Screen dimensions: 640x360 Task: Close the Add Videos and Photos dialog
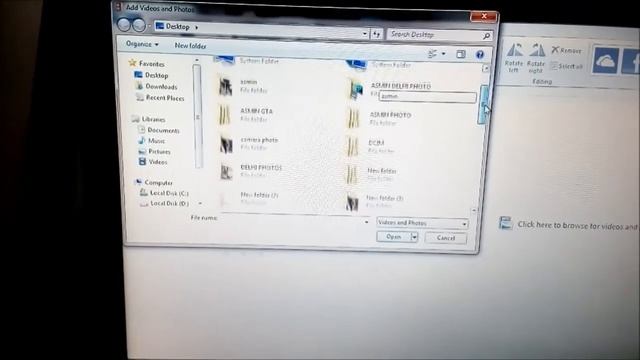coord(484,16)
